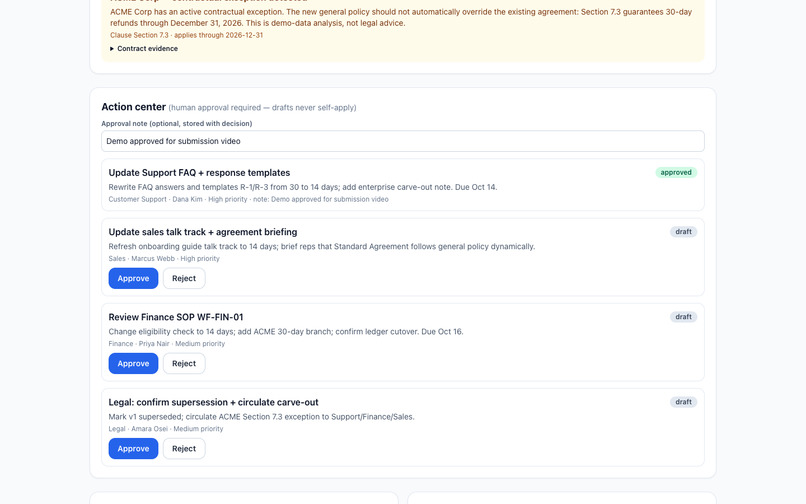
Task: Click 'Legal · Amara Osei · Medium priority' line
Action: coord(166,429)
